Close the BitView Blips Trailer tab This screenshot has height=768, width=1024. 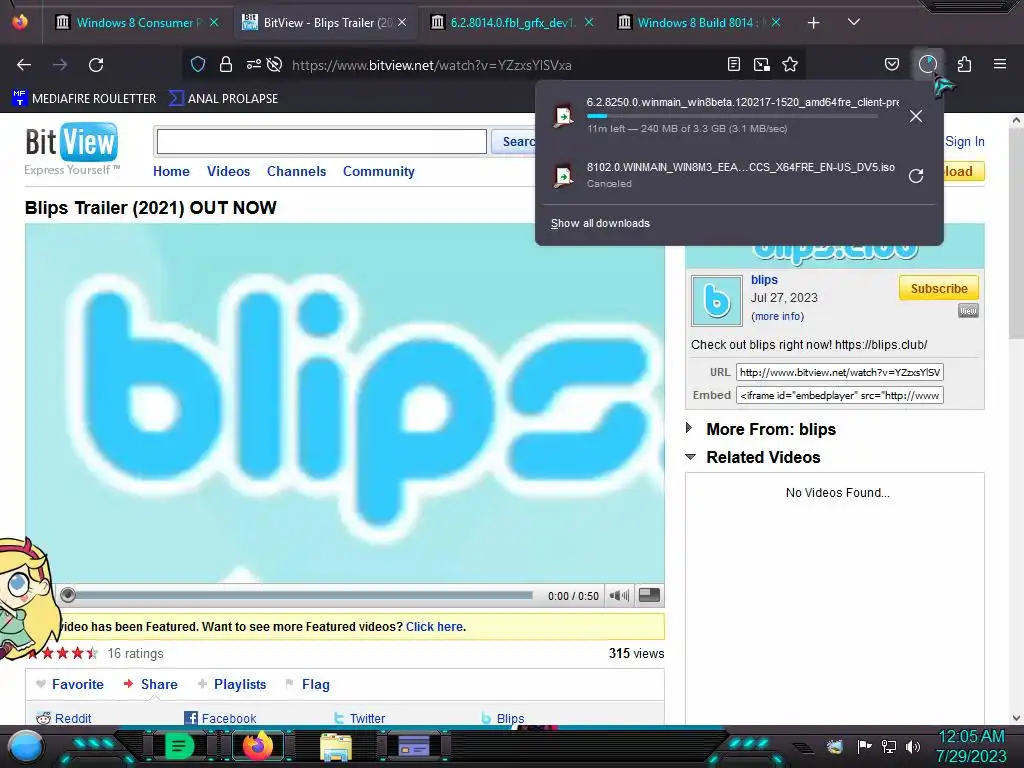tap(402, 22)
